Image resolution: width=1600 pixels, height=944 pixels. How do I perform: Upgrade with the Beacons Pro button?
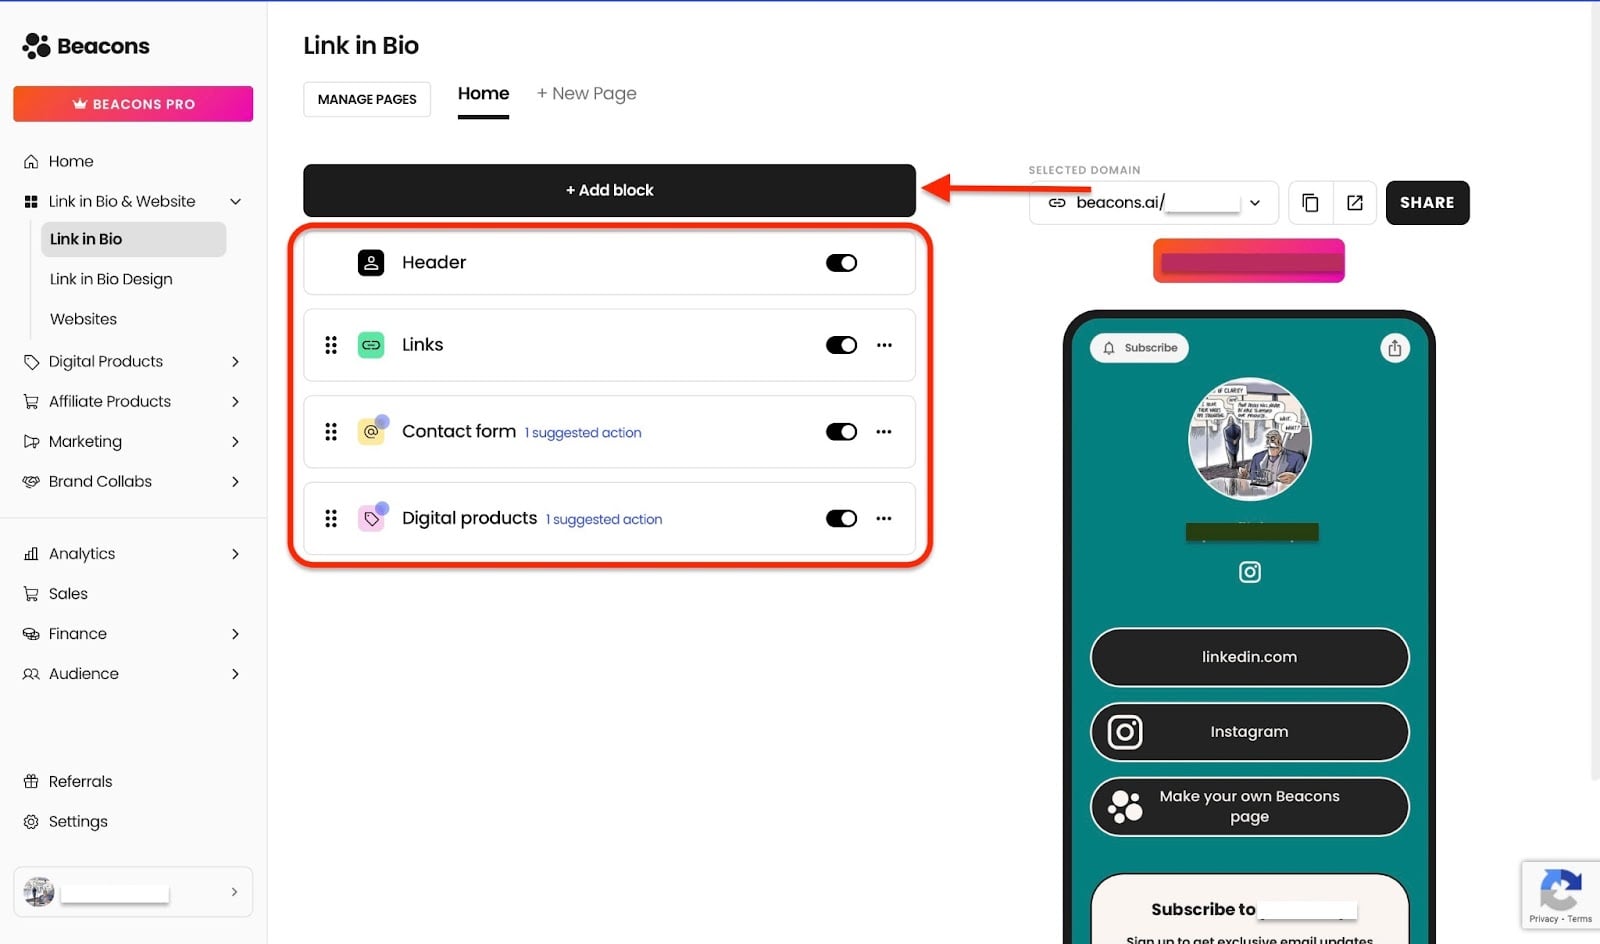133,104
